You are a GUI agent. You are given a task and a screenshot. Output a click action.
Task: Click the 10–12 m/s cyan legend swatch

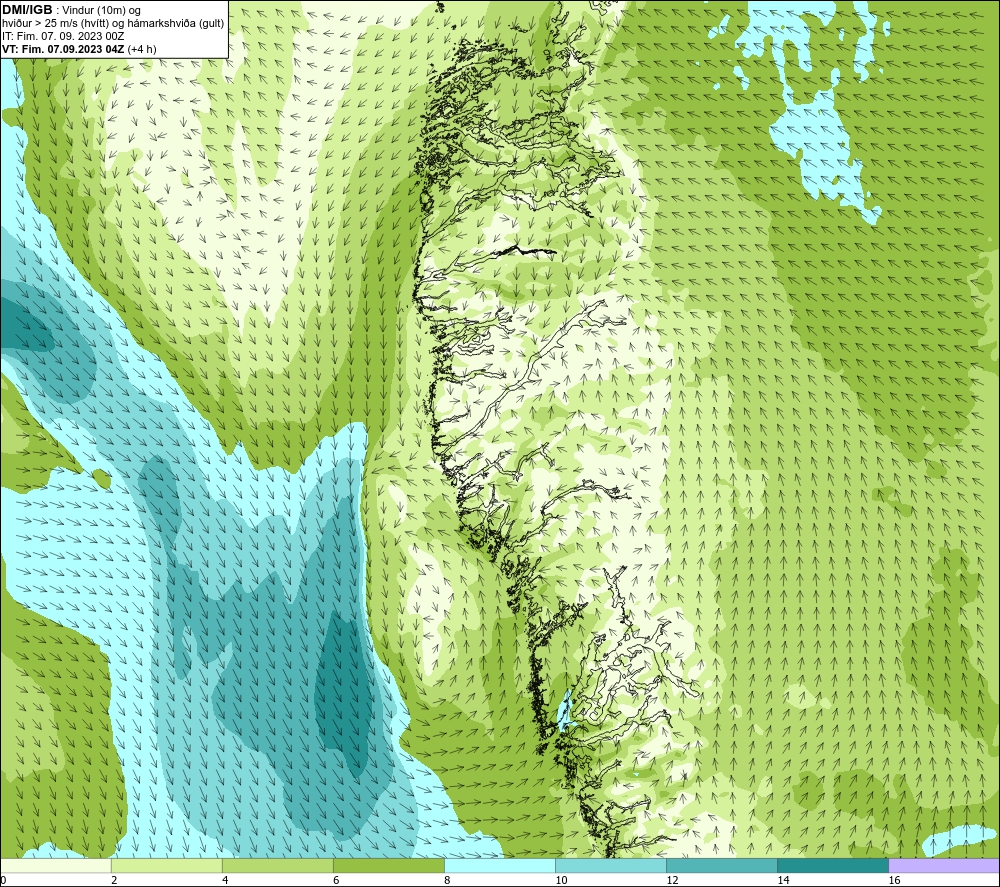coord(611,866)
